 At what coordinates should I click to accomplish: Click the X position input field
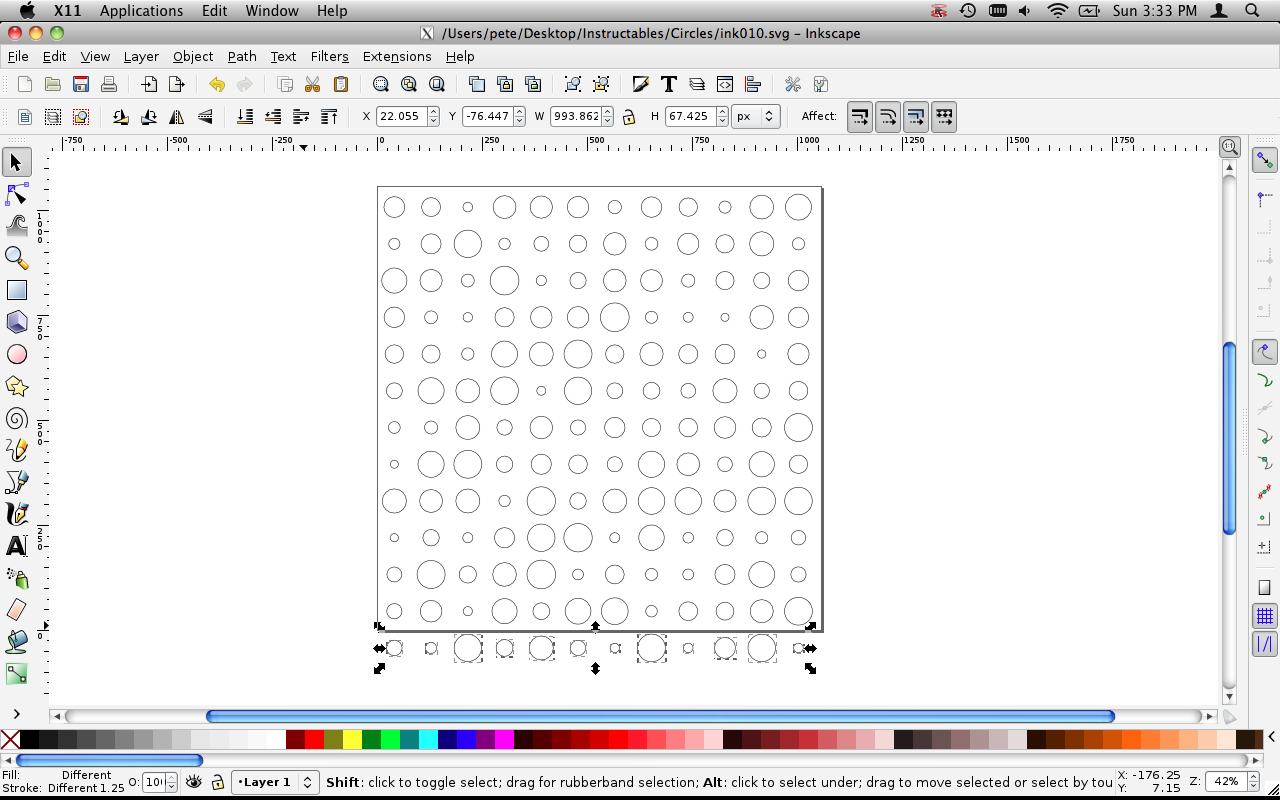pyautogui.click(x=402, y=116)
